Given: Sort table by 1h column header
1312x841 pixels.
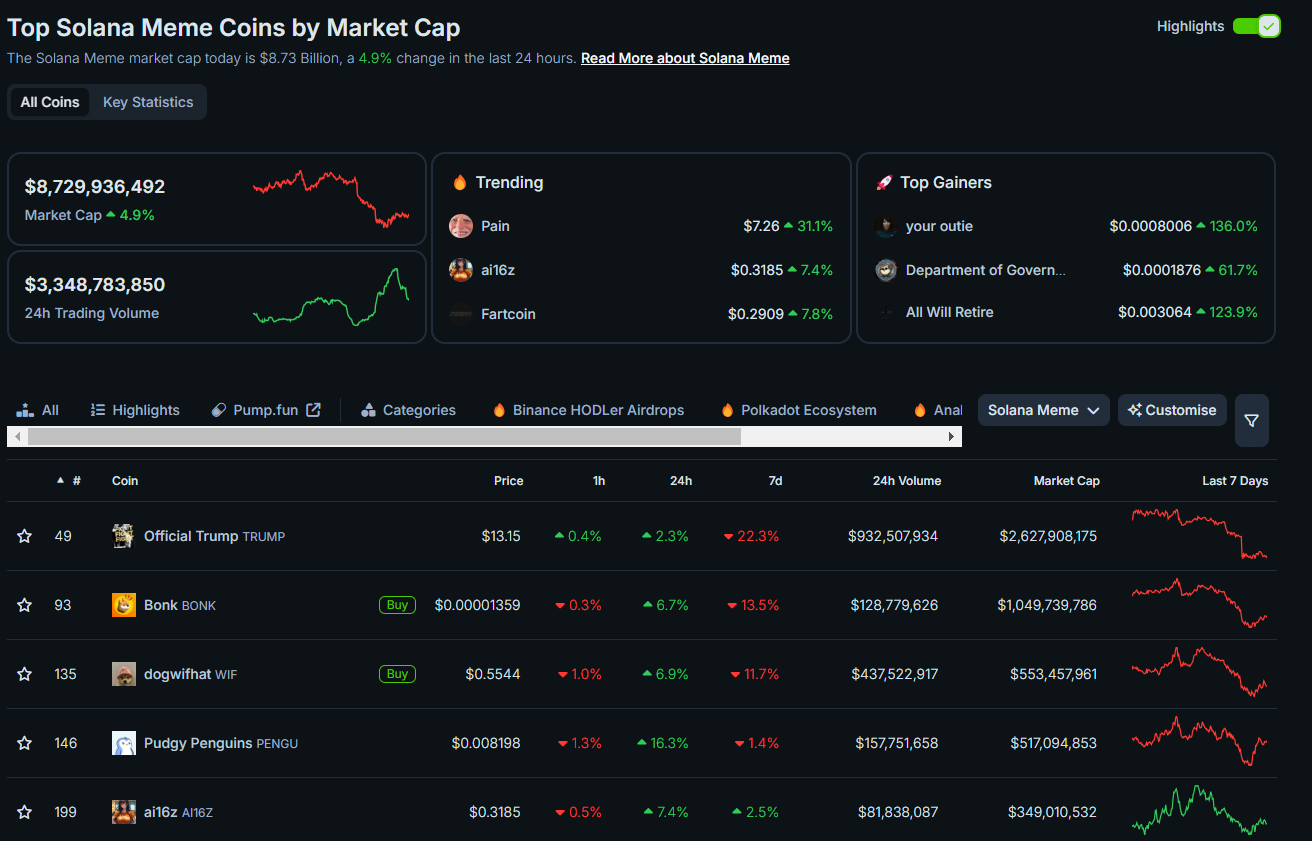Looking at the screenshot, I should point(598,481).
